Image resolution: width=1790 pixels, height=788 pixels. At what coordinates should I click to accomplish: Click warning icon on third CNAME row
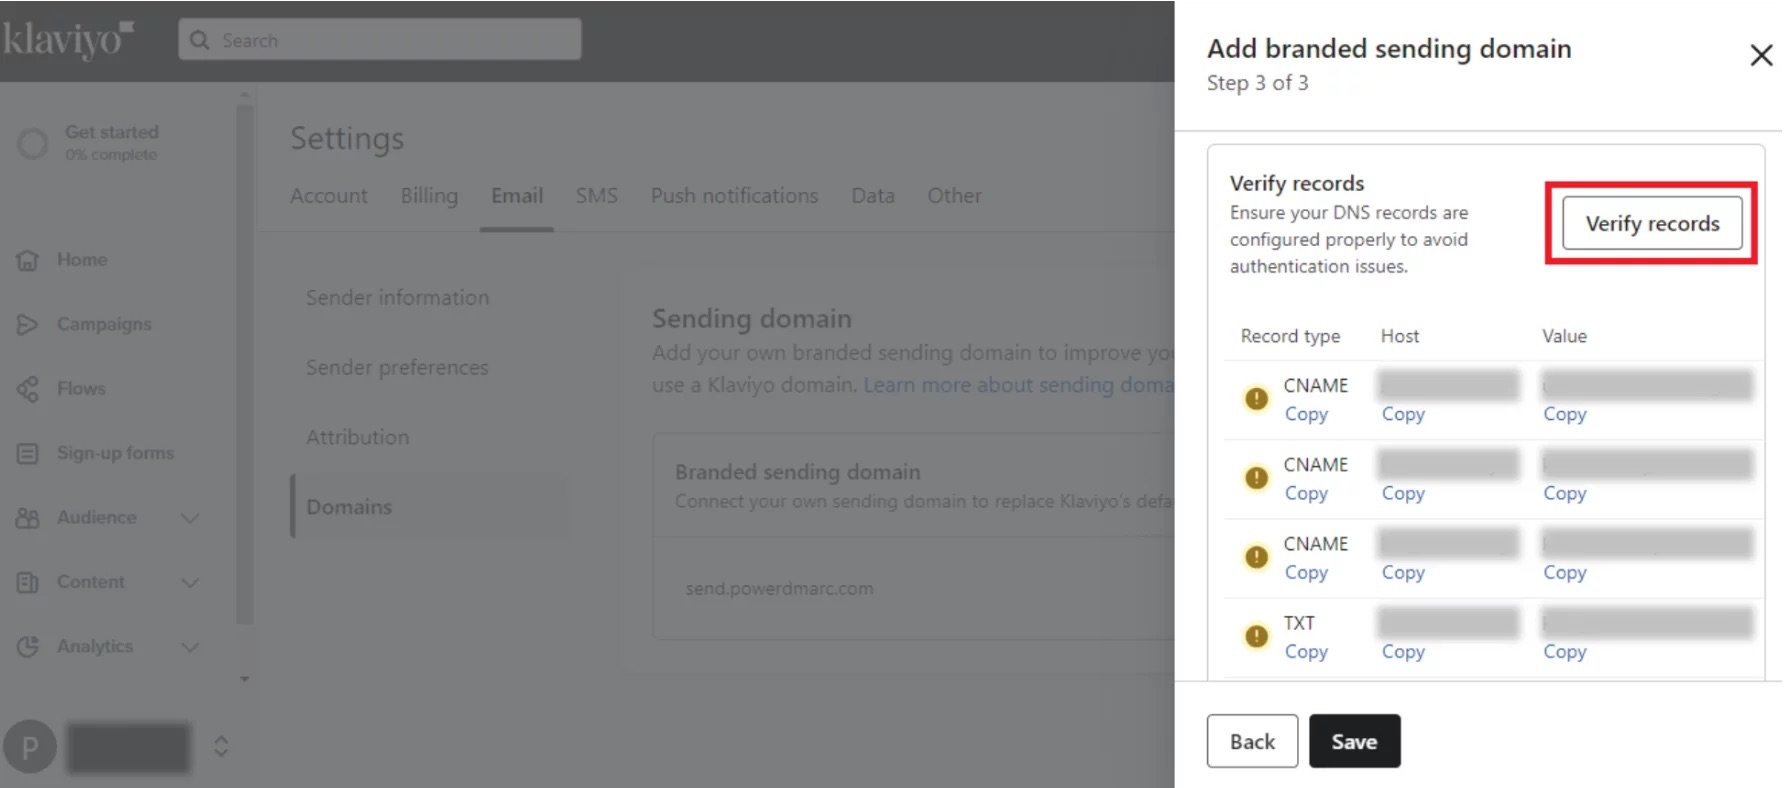[x=1256, y=557]
